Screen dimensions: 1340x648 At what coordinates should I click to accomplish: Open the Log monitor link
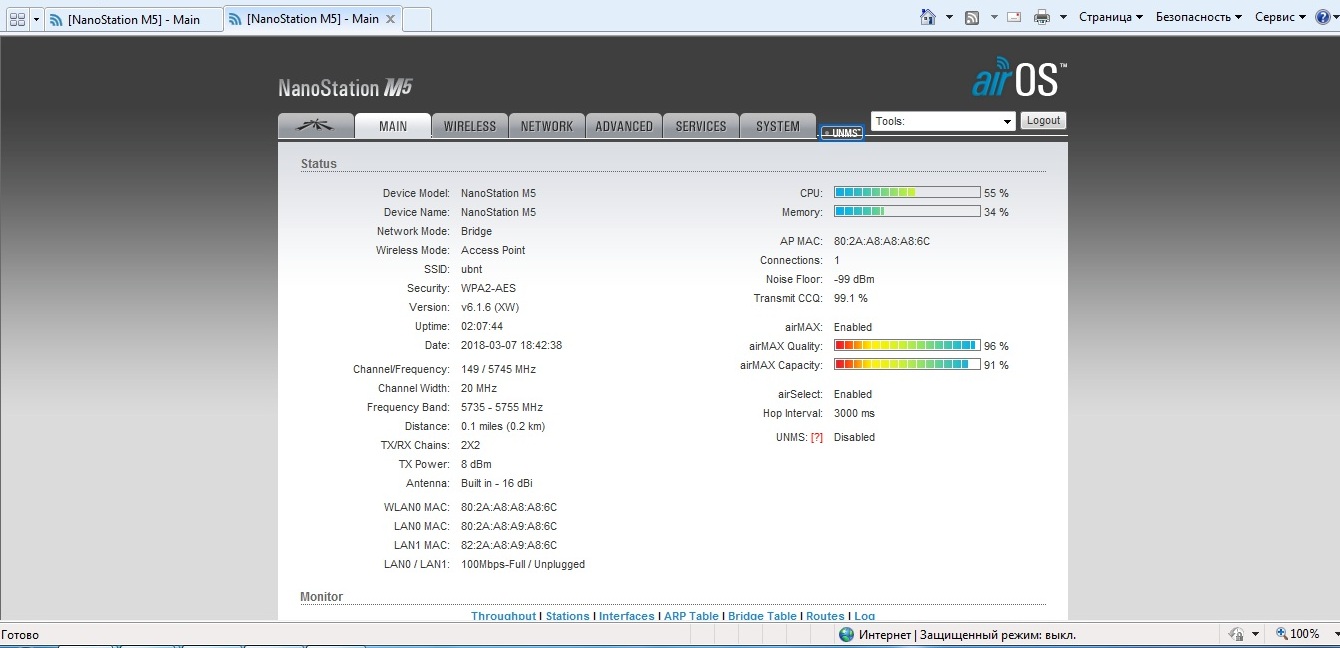[864, 616]
